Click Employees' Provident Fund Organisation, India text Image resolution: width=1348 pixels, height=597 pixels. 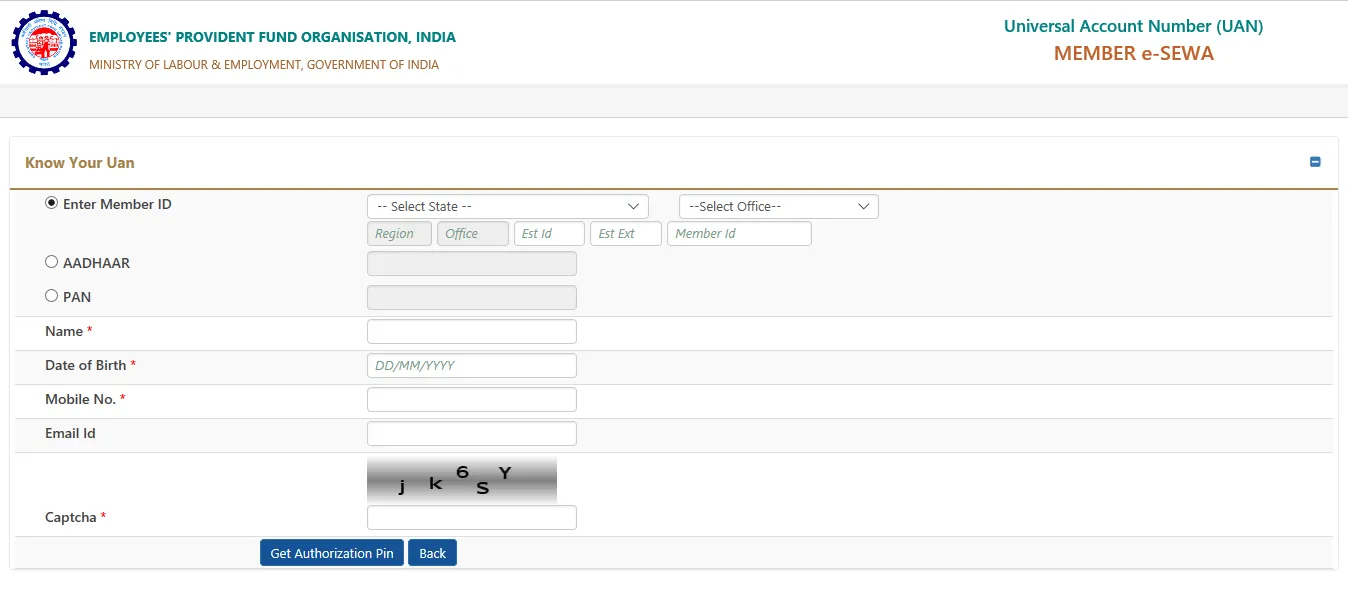pos(272,37)
